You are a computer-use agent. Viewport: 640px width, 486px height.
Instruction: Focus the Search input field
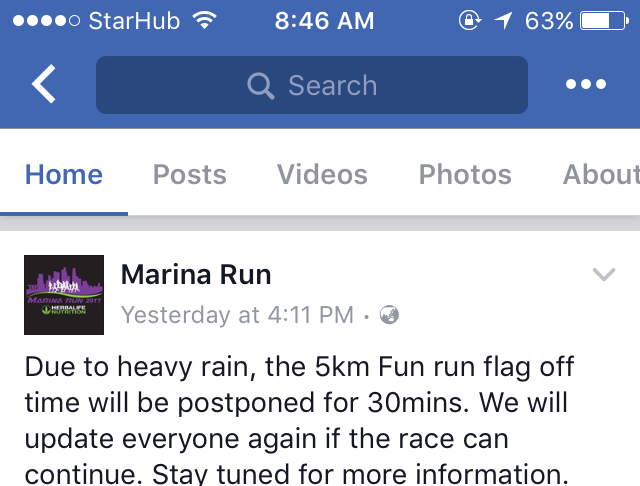(312, 85)
